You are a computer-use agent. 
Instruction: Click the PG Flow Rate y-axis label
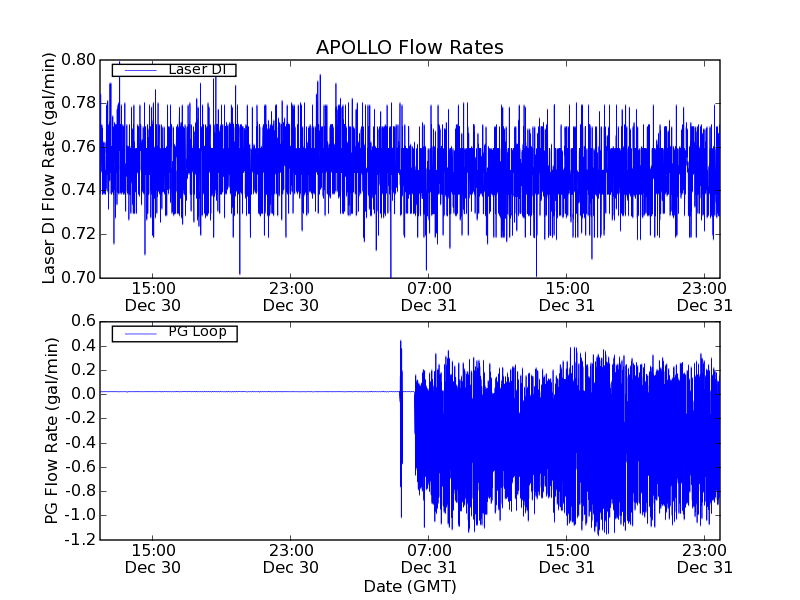tap(51, 431)
